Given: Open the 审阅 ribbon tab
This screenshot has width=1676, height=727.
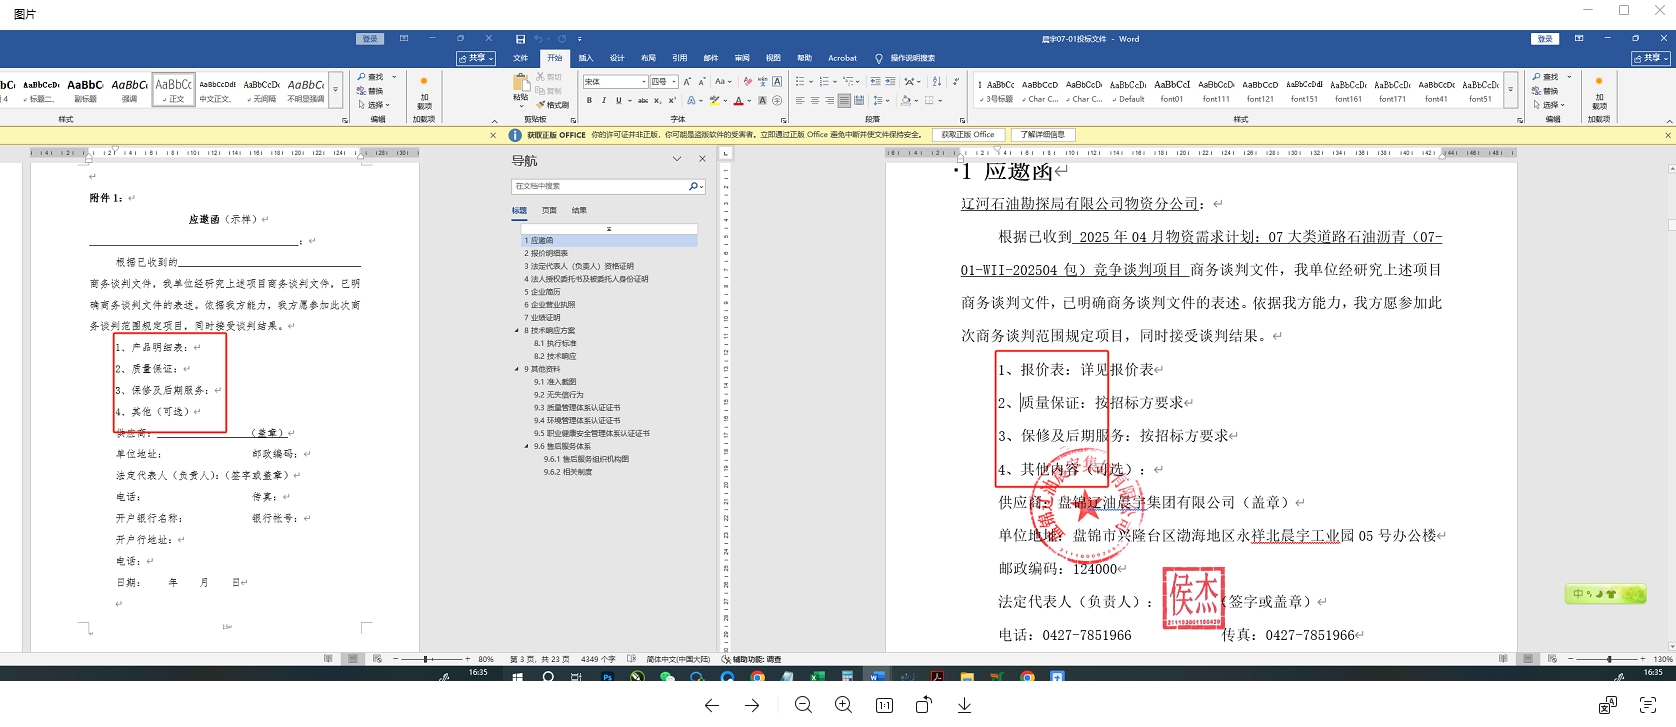Looking at the screenshot, I should tap(742, 58).
